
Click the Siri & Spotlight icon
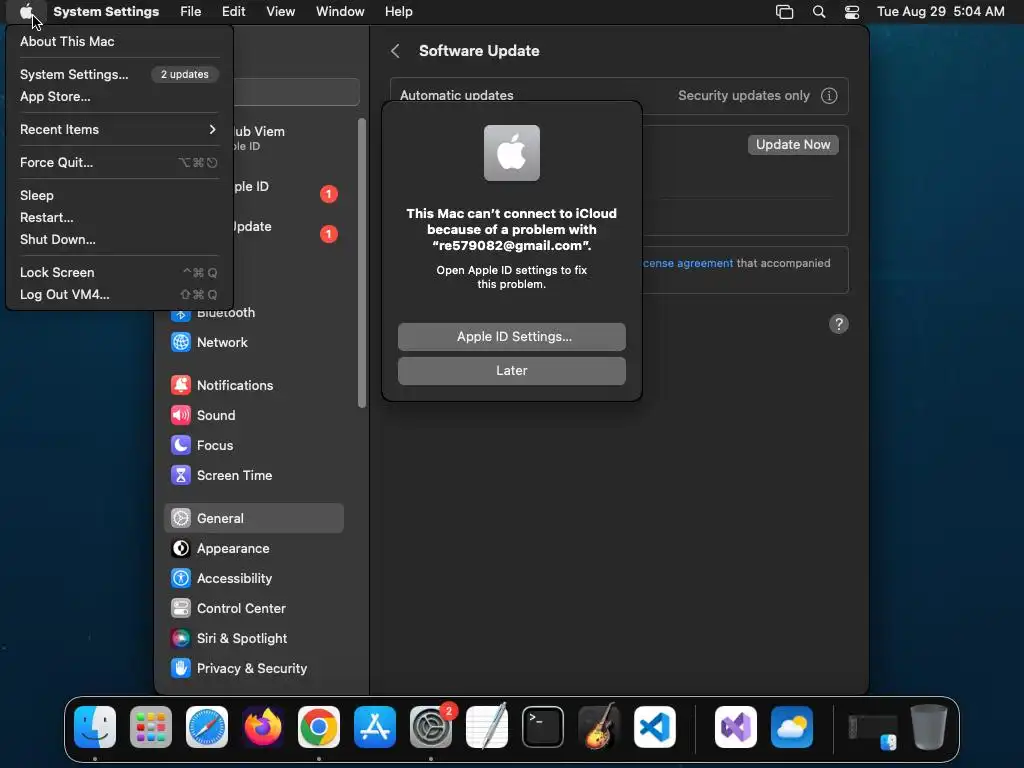click(181, 638)
